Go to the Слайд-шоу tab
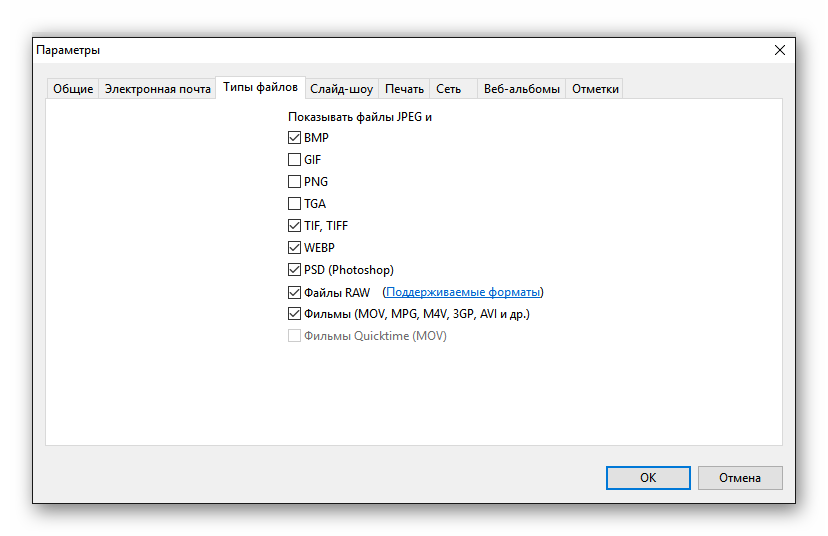Image resolution: width=828 pixels, height=536 pixels. tap(341, 89)
